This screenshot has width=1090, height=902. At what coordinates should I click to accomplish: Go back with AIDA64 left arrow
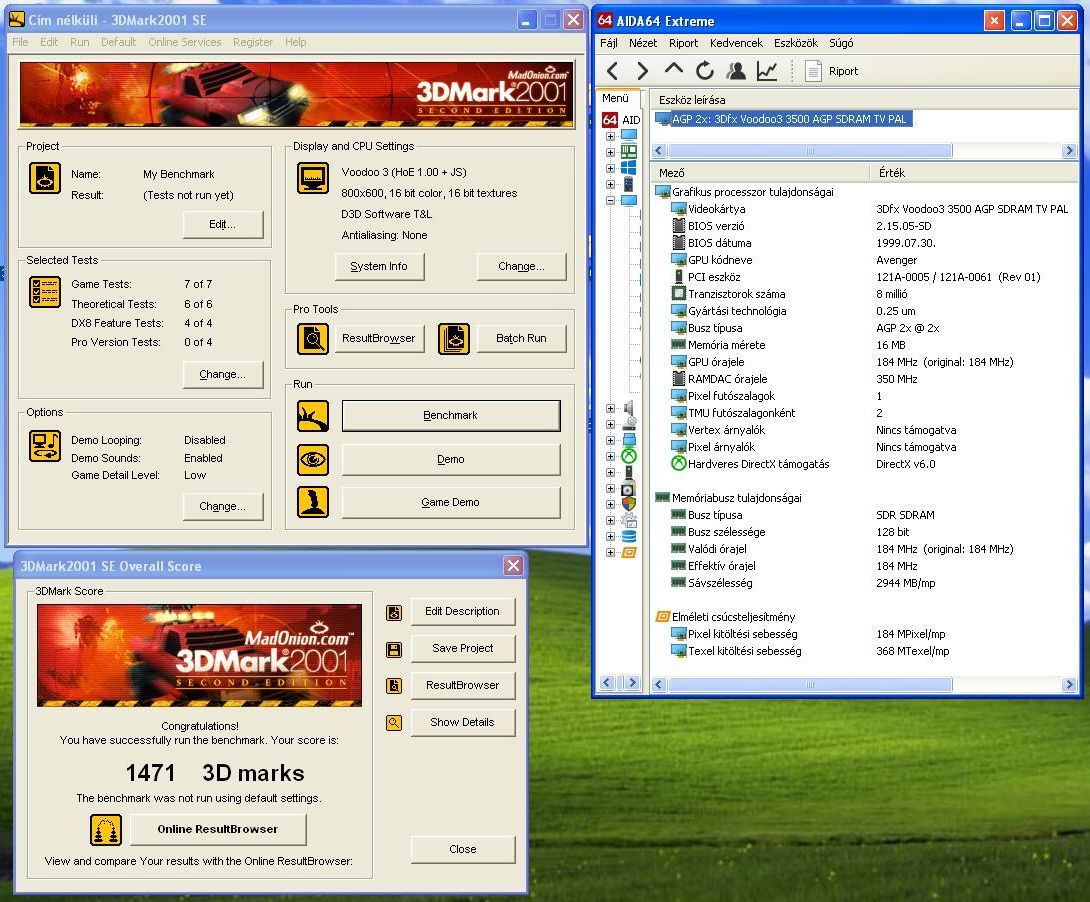tap(612, 71)
